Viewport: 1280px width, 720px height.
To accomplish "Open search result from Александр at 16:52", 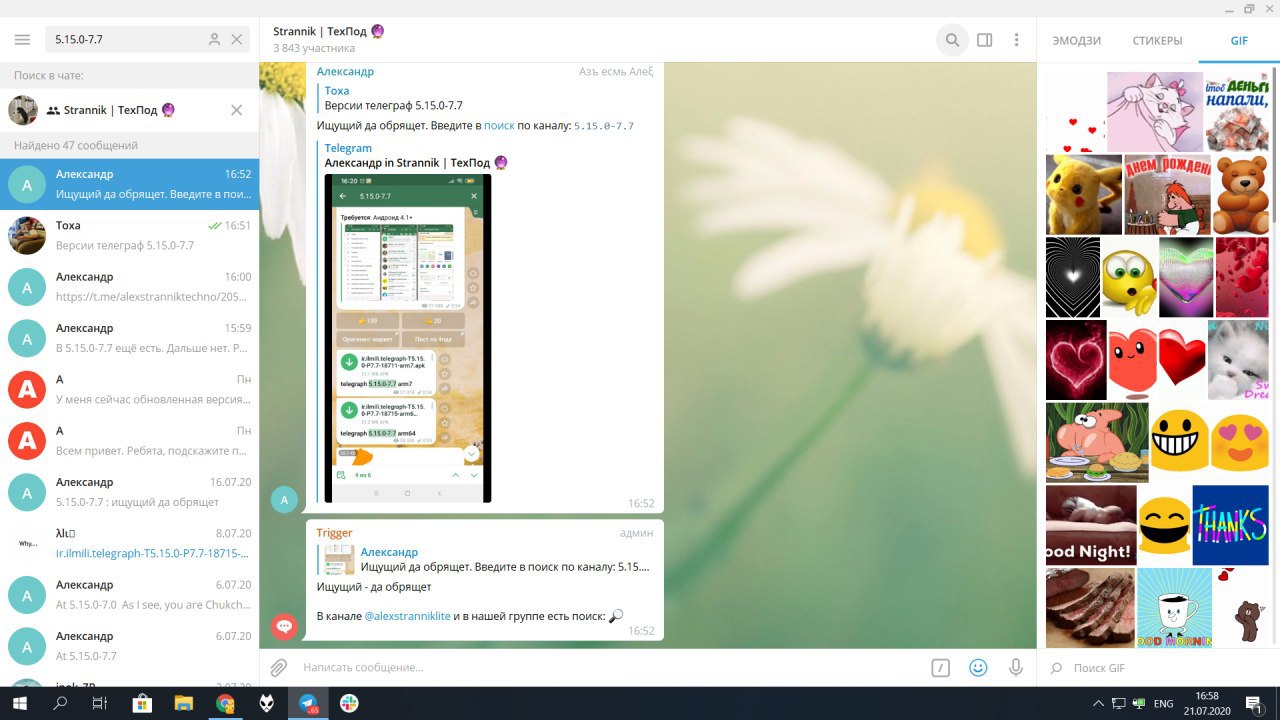I will (x=130, y=184).
